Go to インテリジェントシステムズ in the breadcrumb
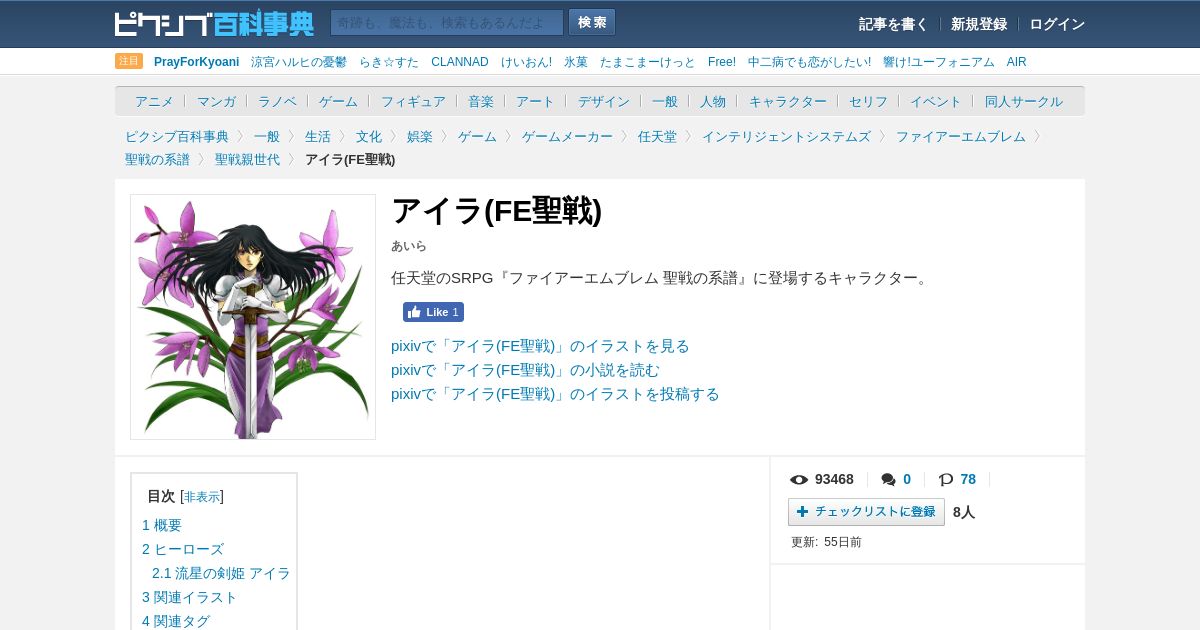Viewport: 1200px width, 630px height. (786, 136)
